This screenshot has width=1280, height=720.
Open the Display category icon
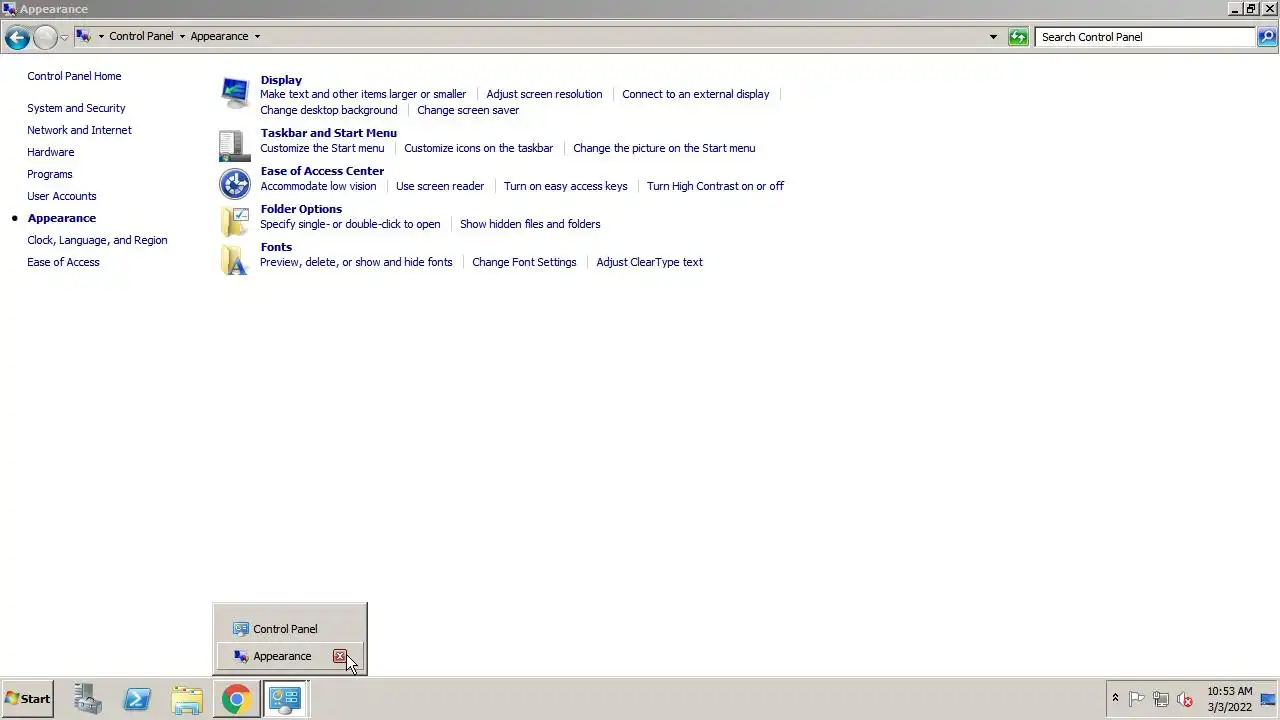[x=235, y=93]
